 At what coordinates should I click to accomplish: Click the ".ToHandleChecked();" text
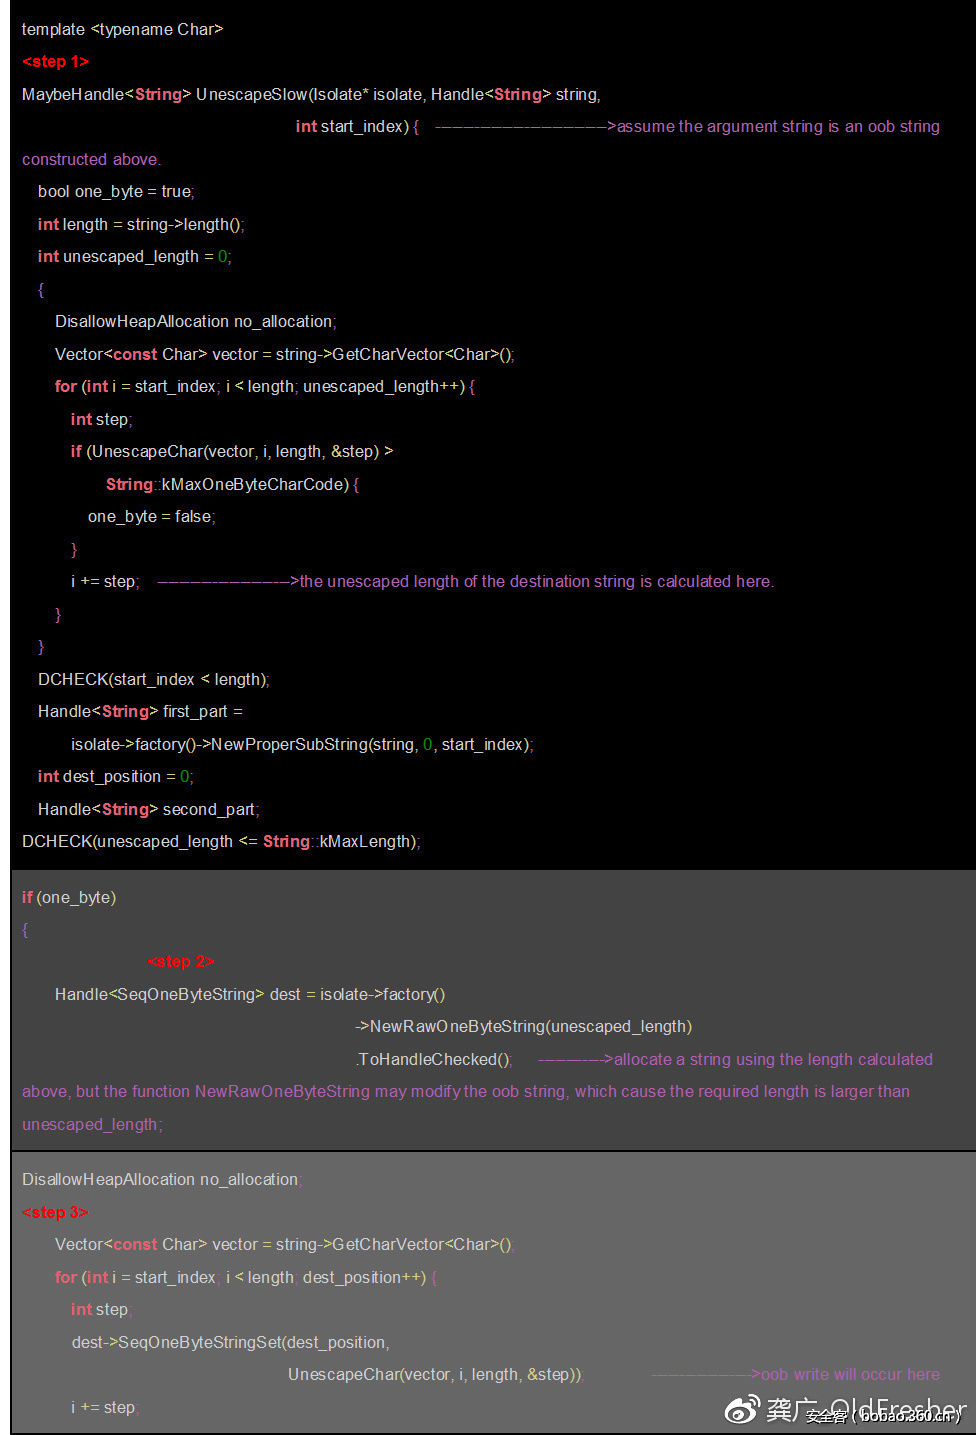[434, 1060]
